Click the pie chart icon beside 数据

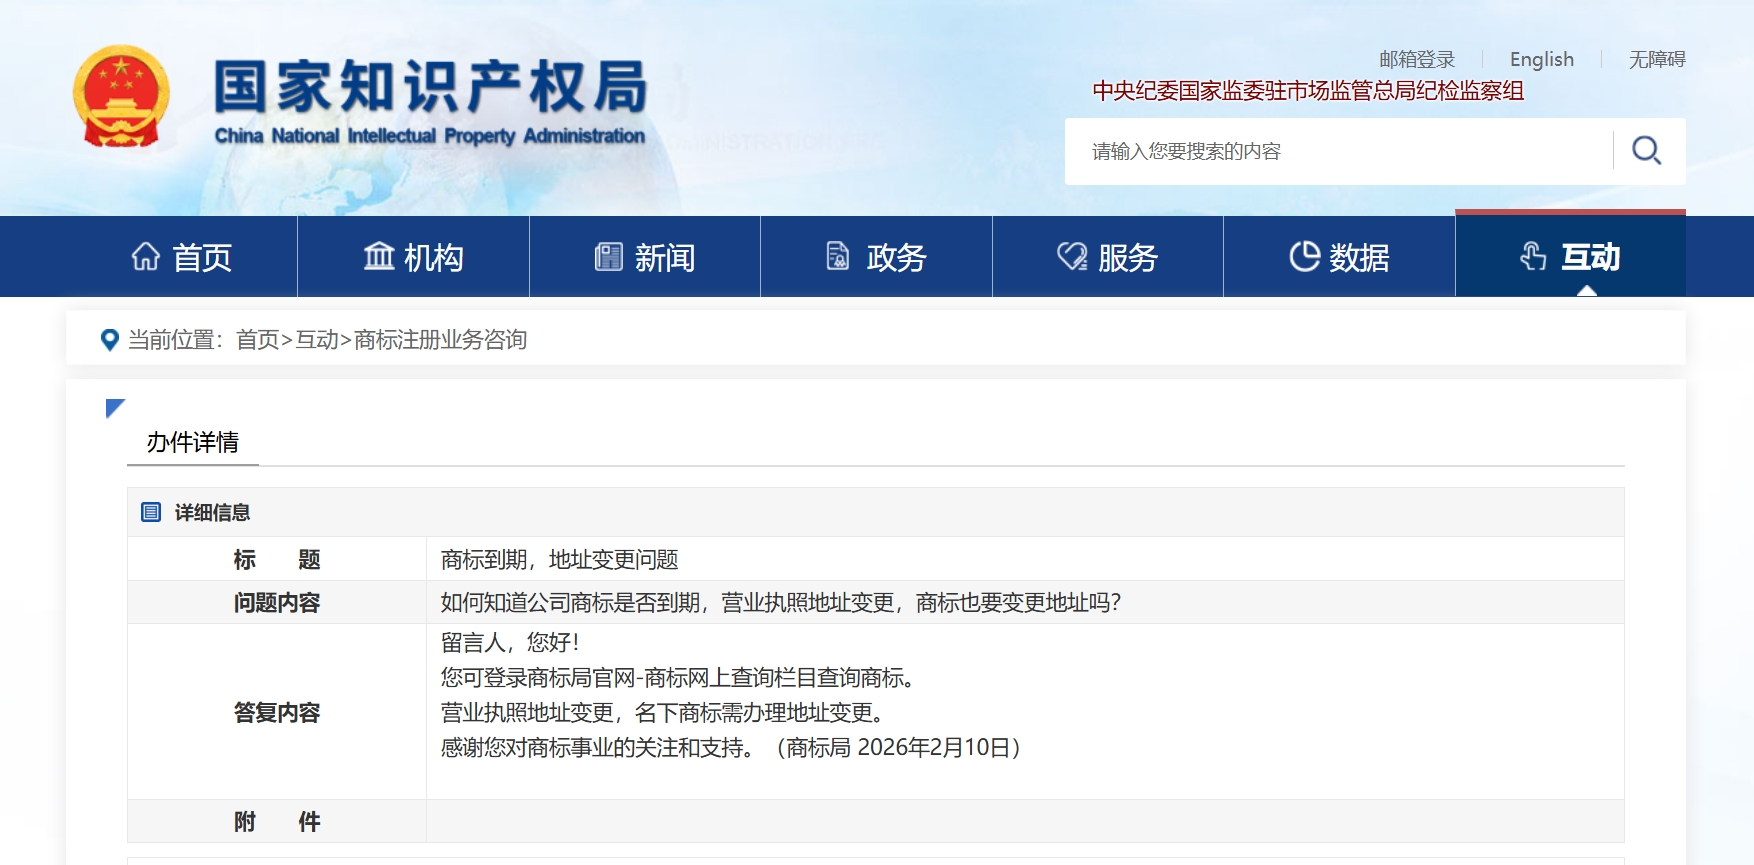pos(1304,257)
